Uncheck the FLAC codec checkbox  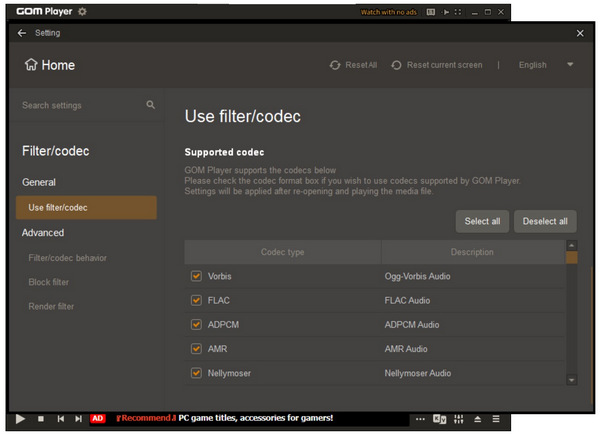(196, 300)
